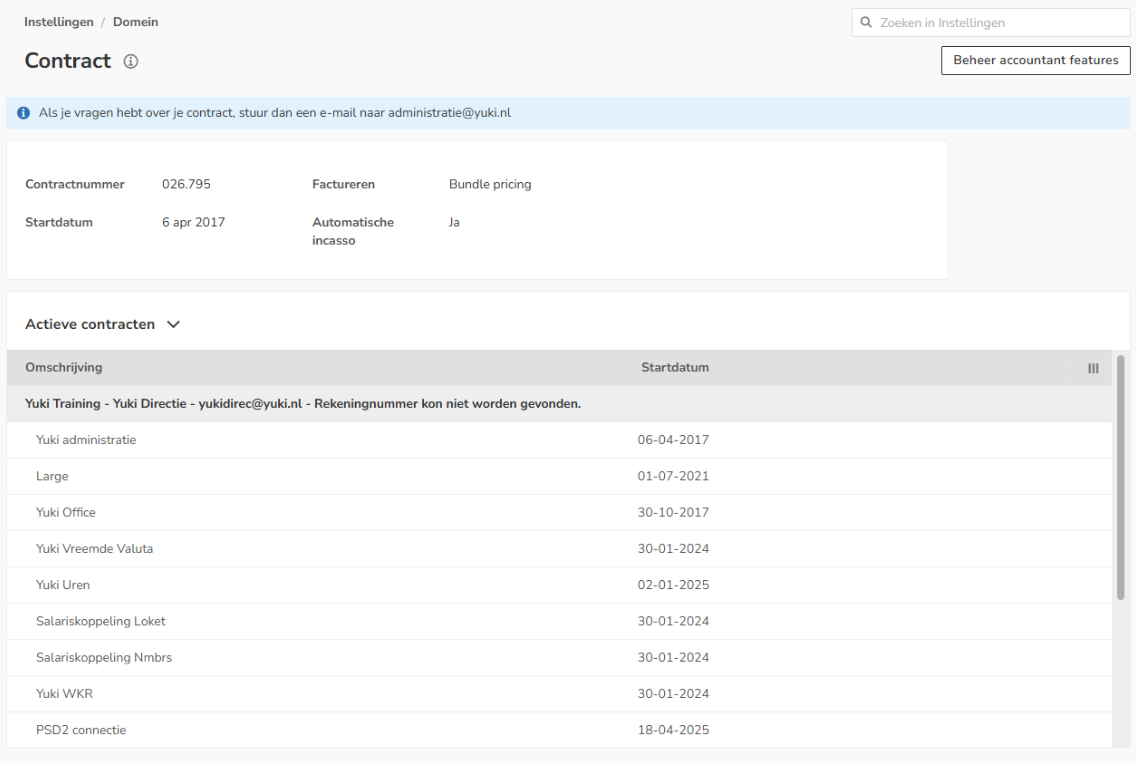Sort by the Startdatum column header
This screenshot has width=1136, height=763.
674,367
